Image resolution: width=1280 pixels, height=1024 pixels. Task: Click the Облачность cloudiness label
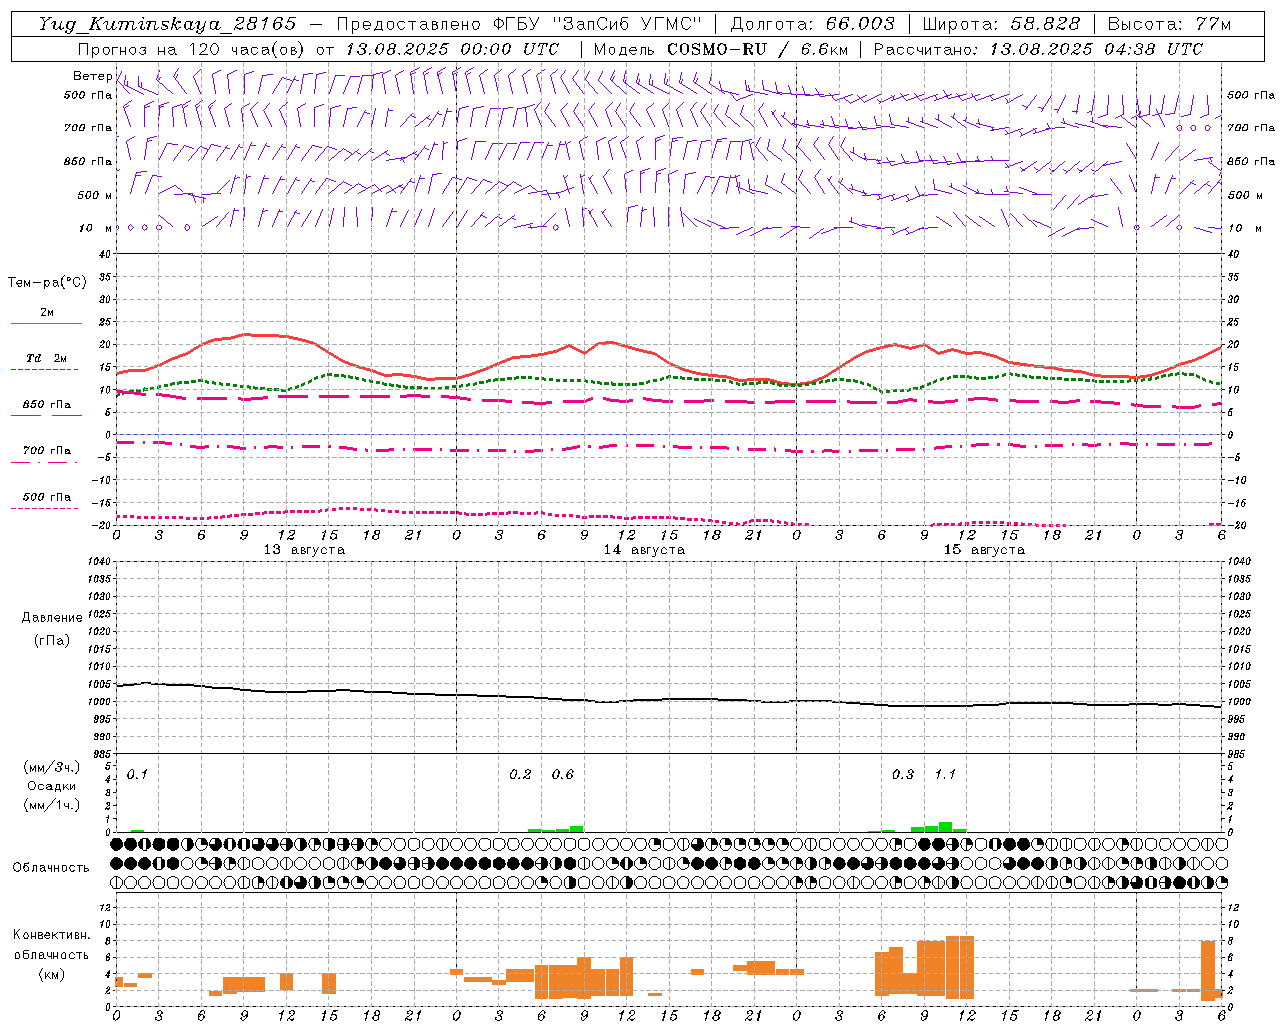coord(51,867)
